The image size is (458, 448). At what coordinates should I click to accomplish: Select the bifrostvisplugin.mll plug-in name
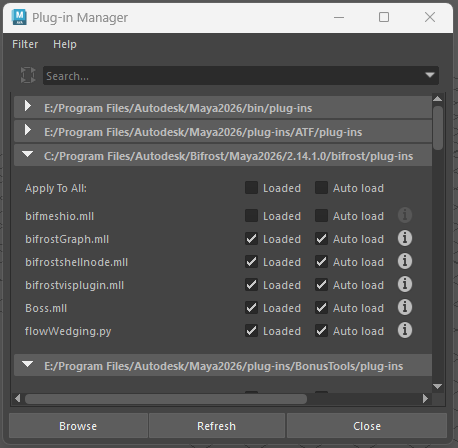74,285
